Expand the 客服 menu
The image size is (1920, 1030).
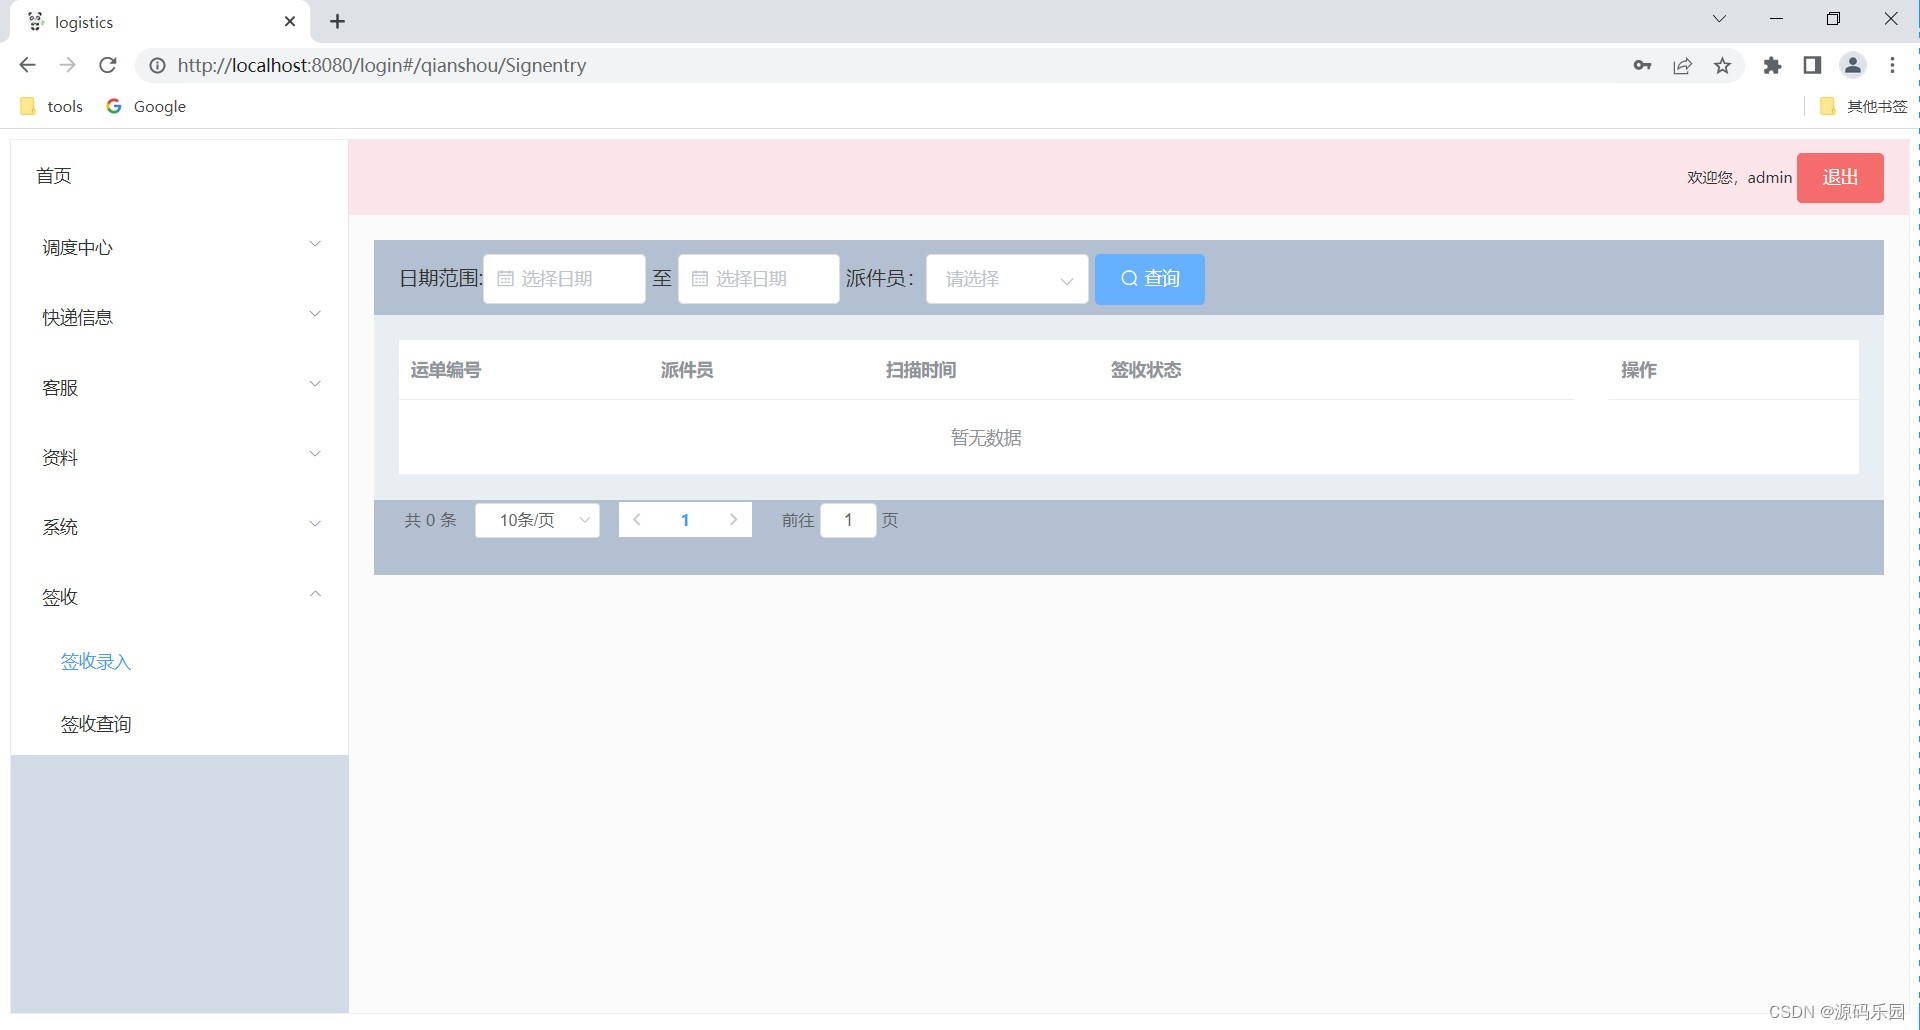(179, 387)
